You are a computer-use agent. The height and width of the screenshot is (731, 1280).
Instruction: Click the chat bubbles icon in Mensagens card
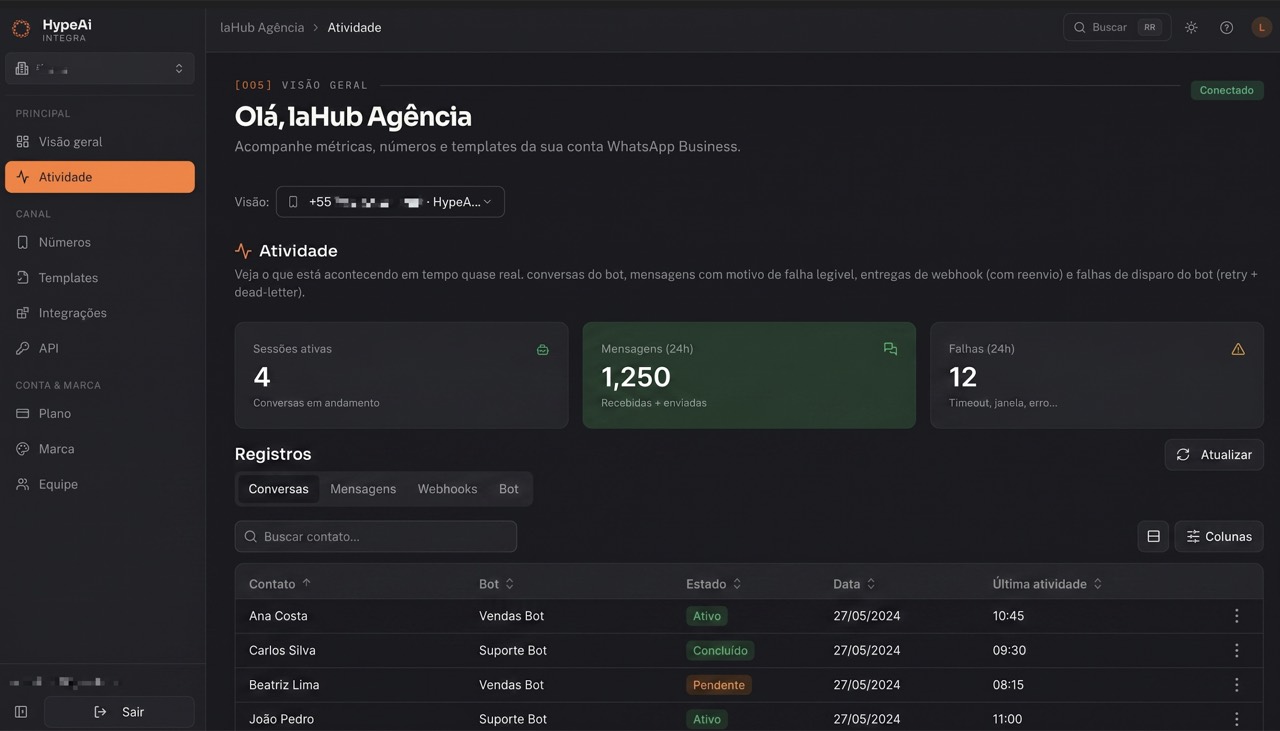[890, 349]
